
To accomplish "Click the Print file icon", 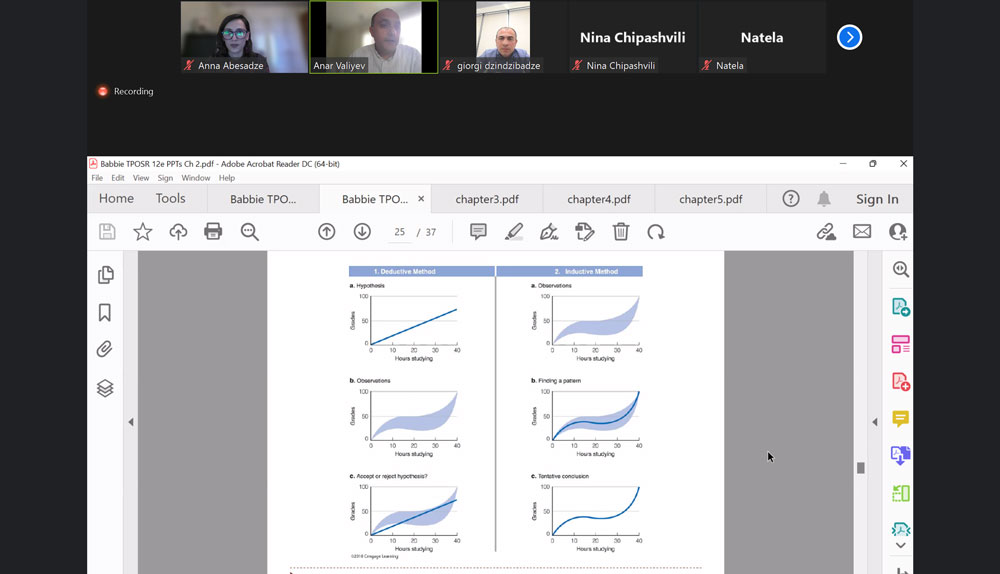I will click(213, 232).
